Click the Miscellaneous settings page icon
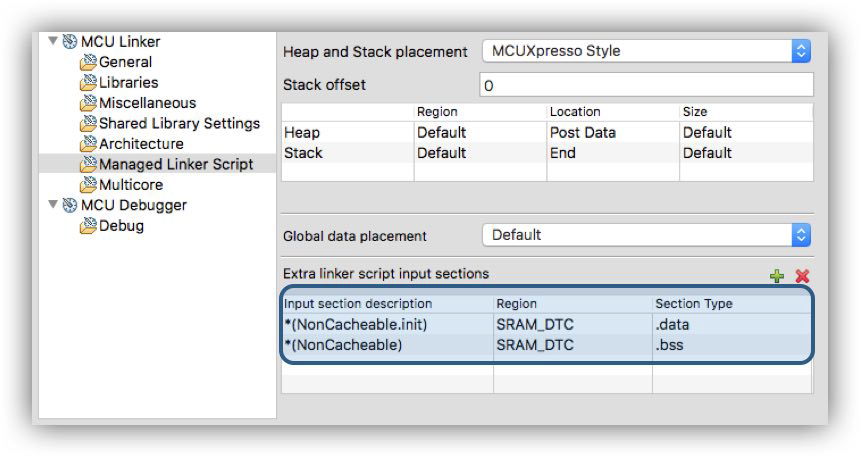This screenshot has width=860, height=457. [x=88, y=104]
